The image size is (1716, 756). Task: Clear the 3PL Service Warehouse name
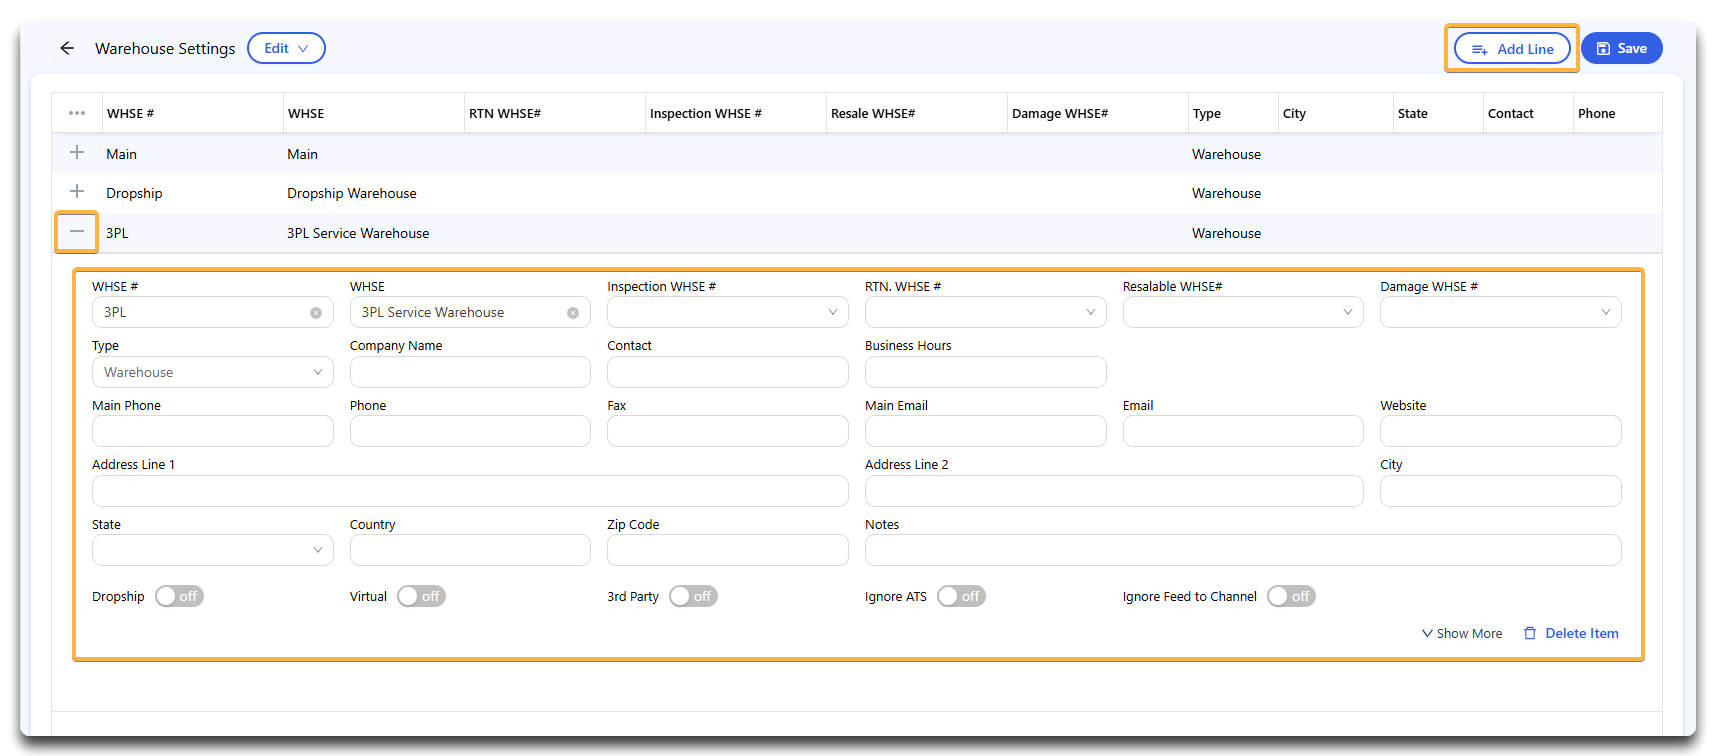tap(573, 313)
